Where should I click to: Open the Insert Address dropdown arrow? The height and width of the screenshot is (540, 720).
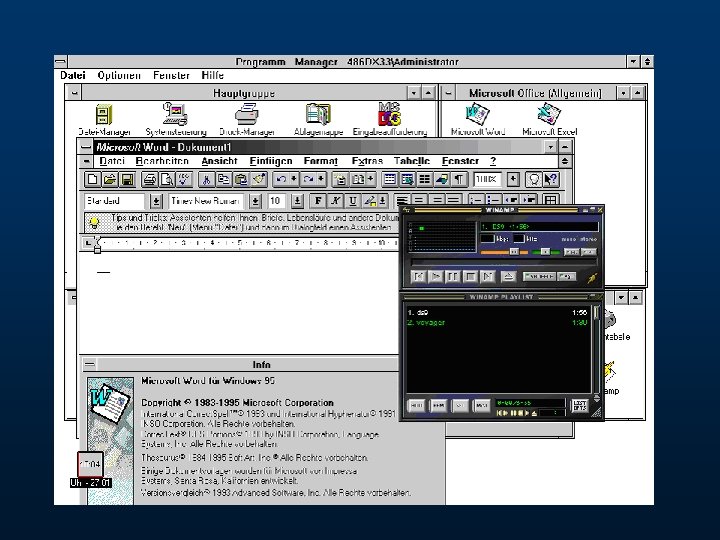[370, 179]
